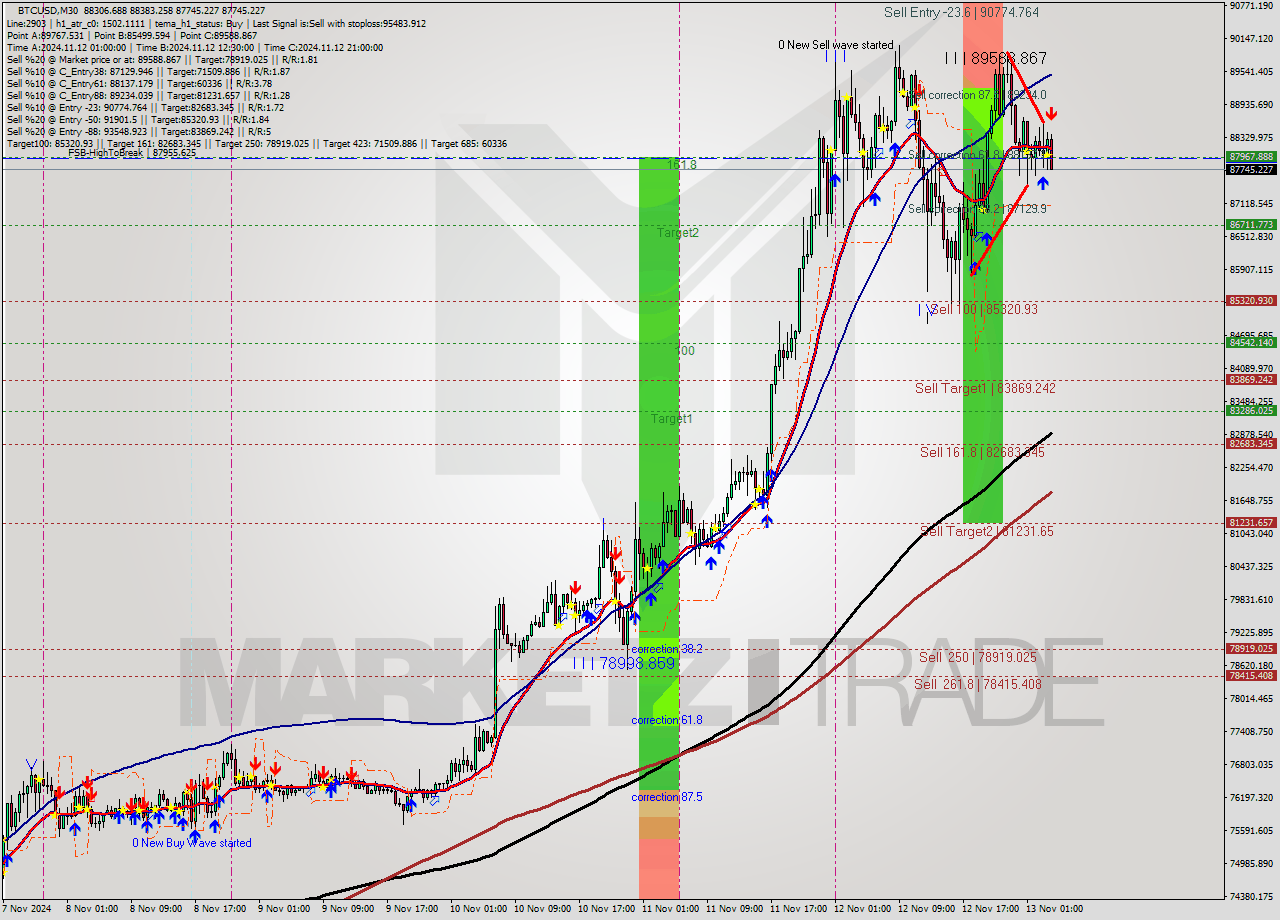Image resolution: width=1280 pixels, height=920 pixels.
Task: Select the 'correction 87.5' label
Action: 667,797
